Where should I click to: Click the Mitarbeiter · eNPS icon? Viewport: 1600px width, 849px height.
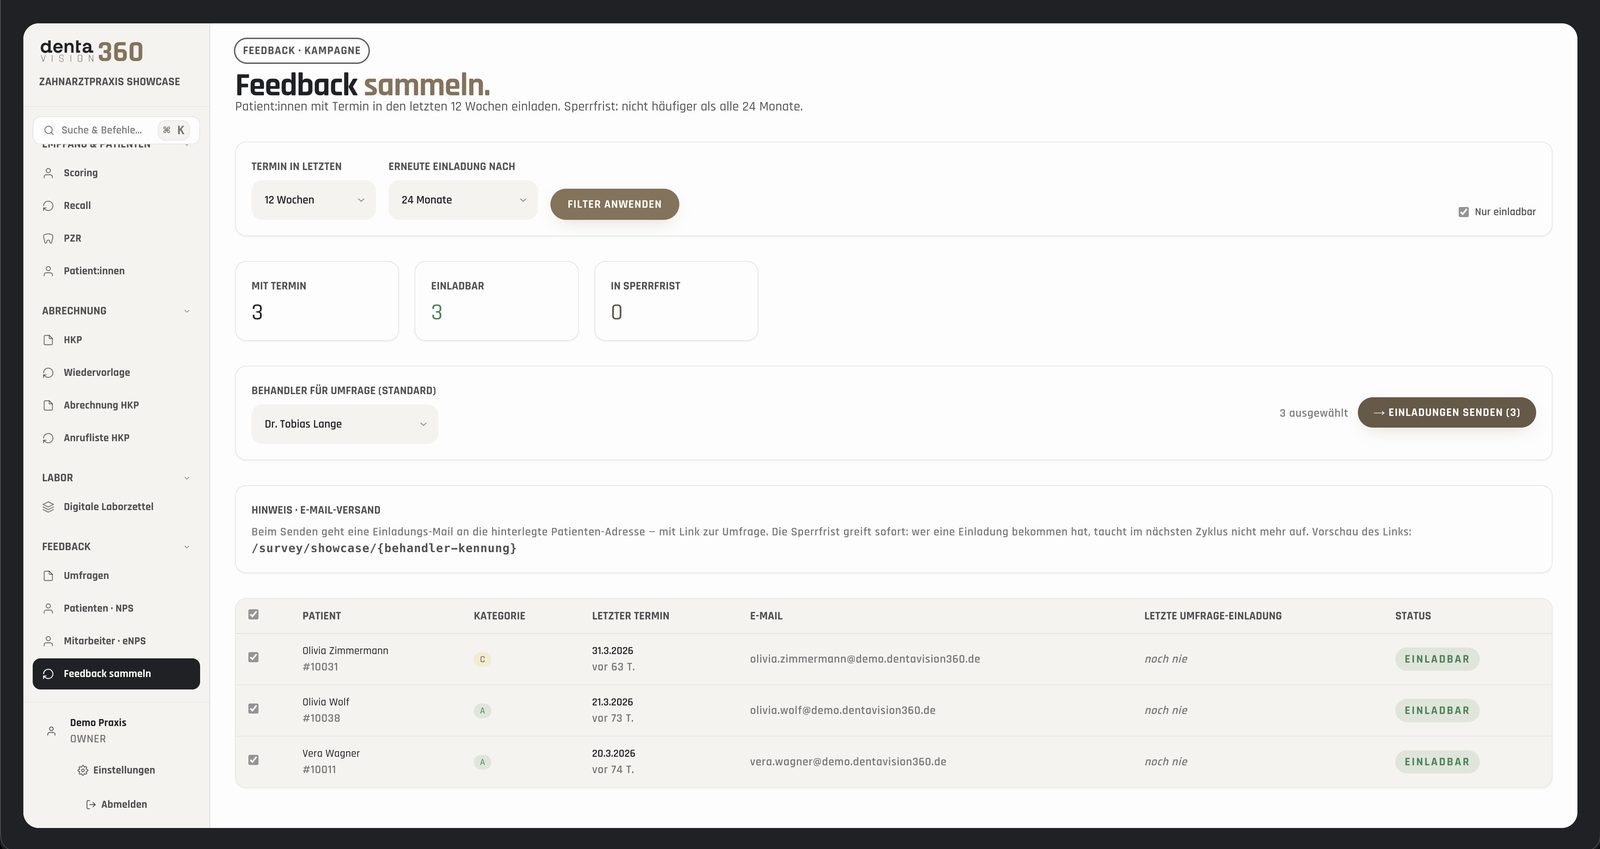pyautogui.click(x=48, y=641)
